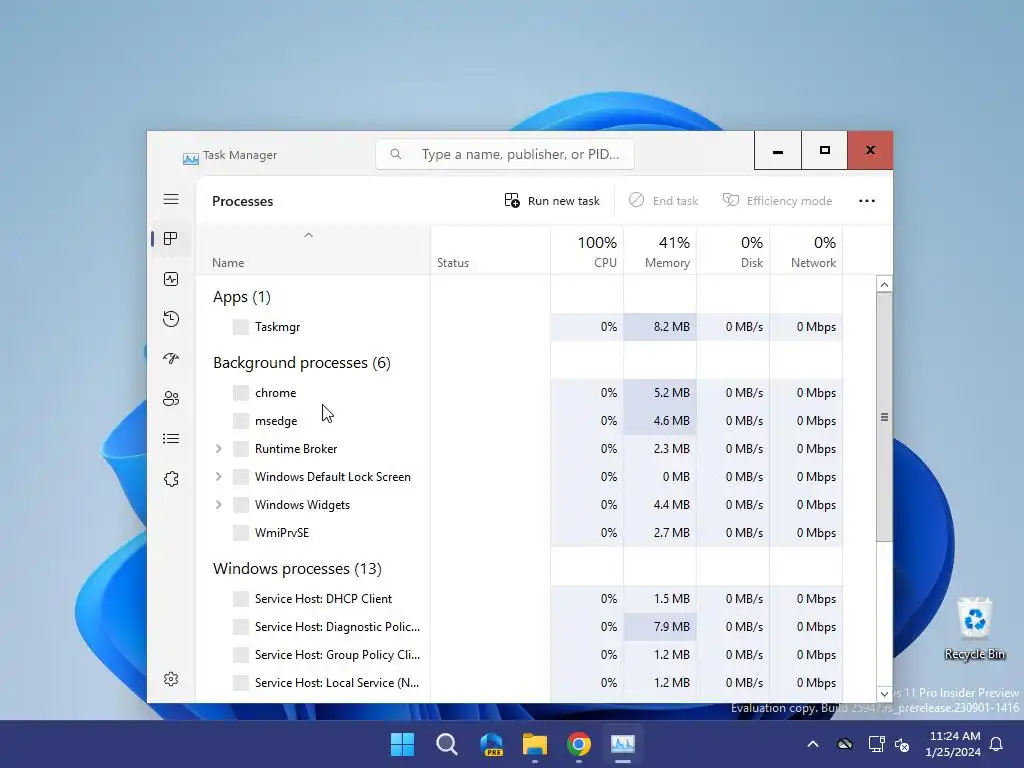Click the scrollbar down arrow
Screen dimensions: 1024x768
point(884,694)
